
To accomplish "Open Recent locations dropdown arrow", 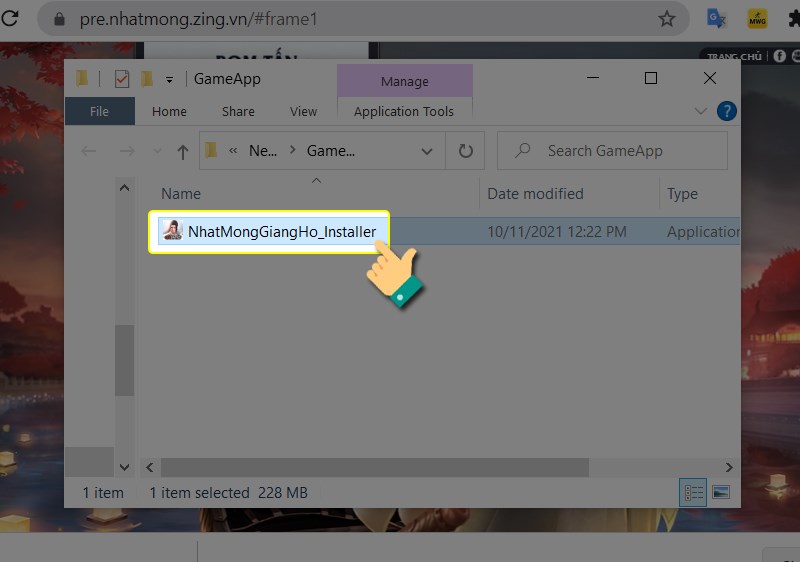I will point(157,151).
